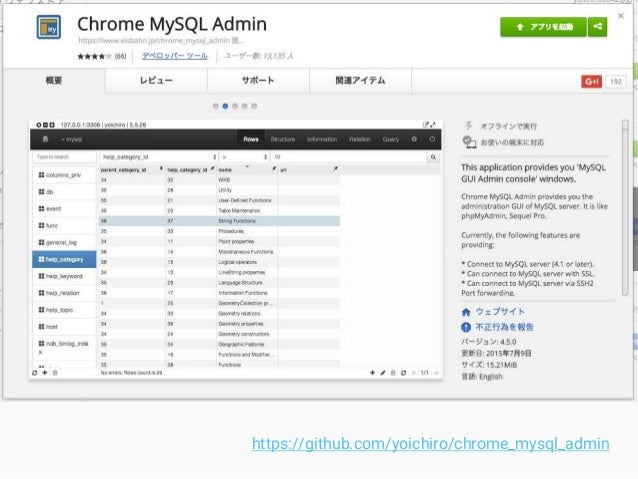Click the magnifier search button
The height and width of the screenshot is (479, 638).
[x=433, y=157]
